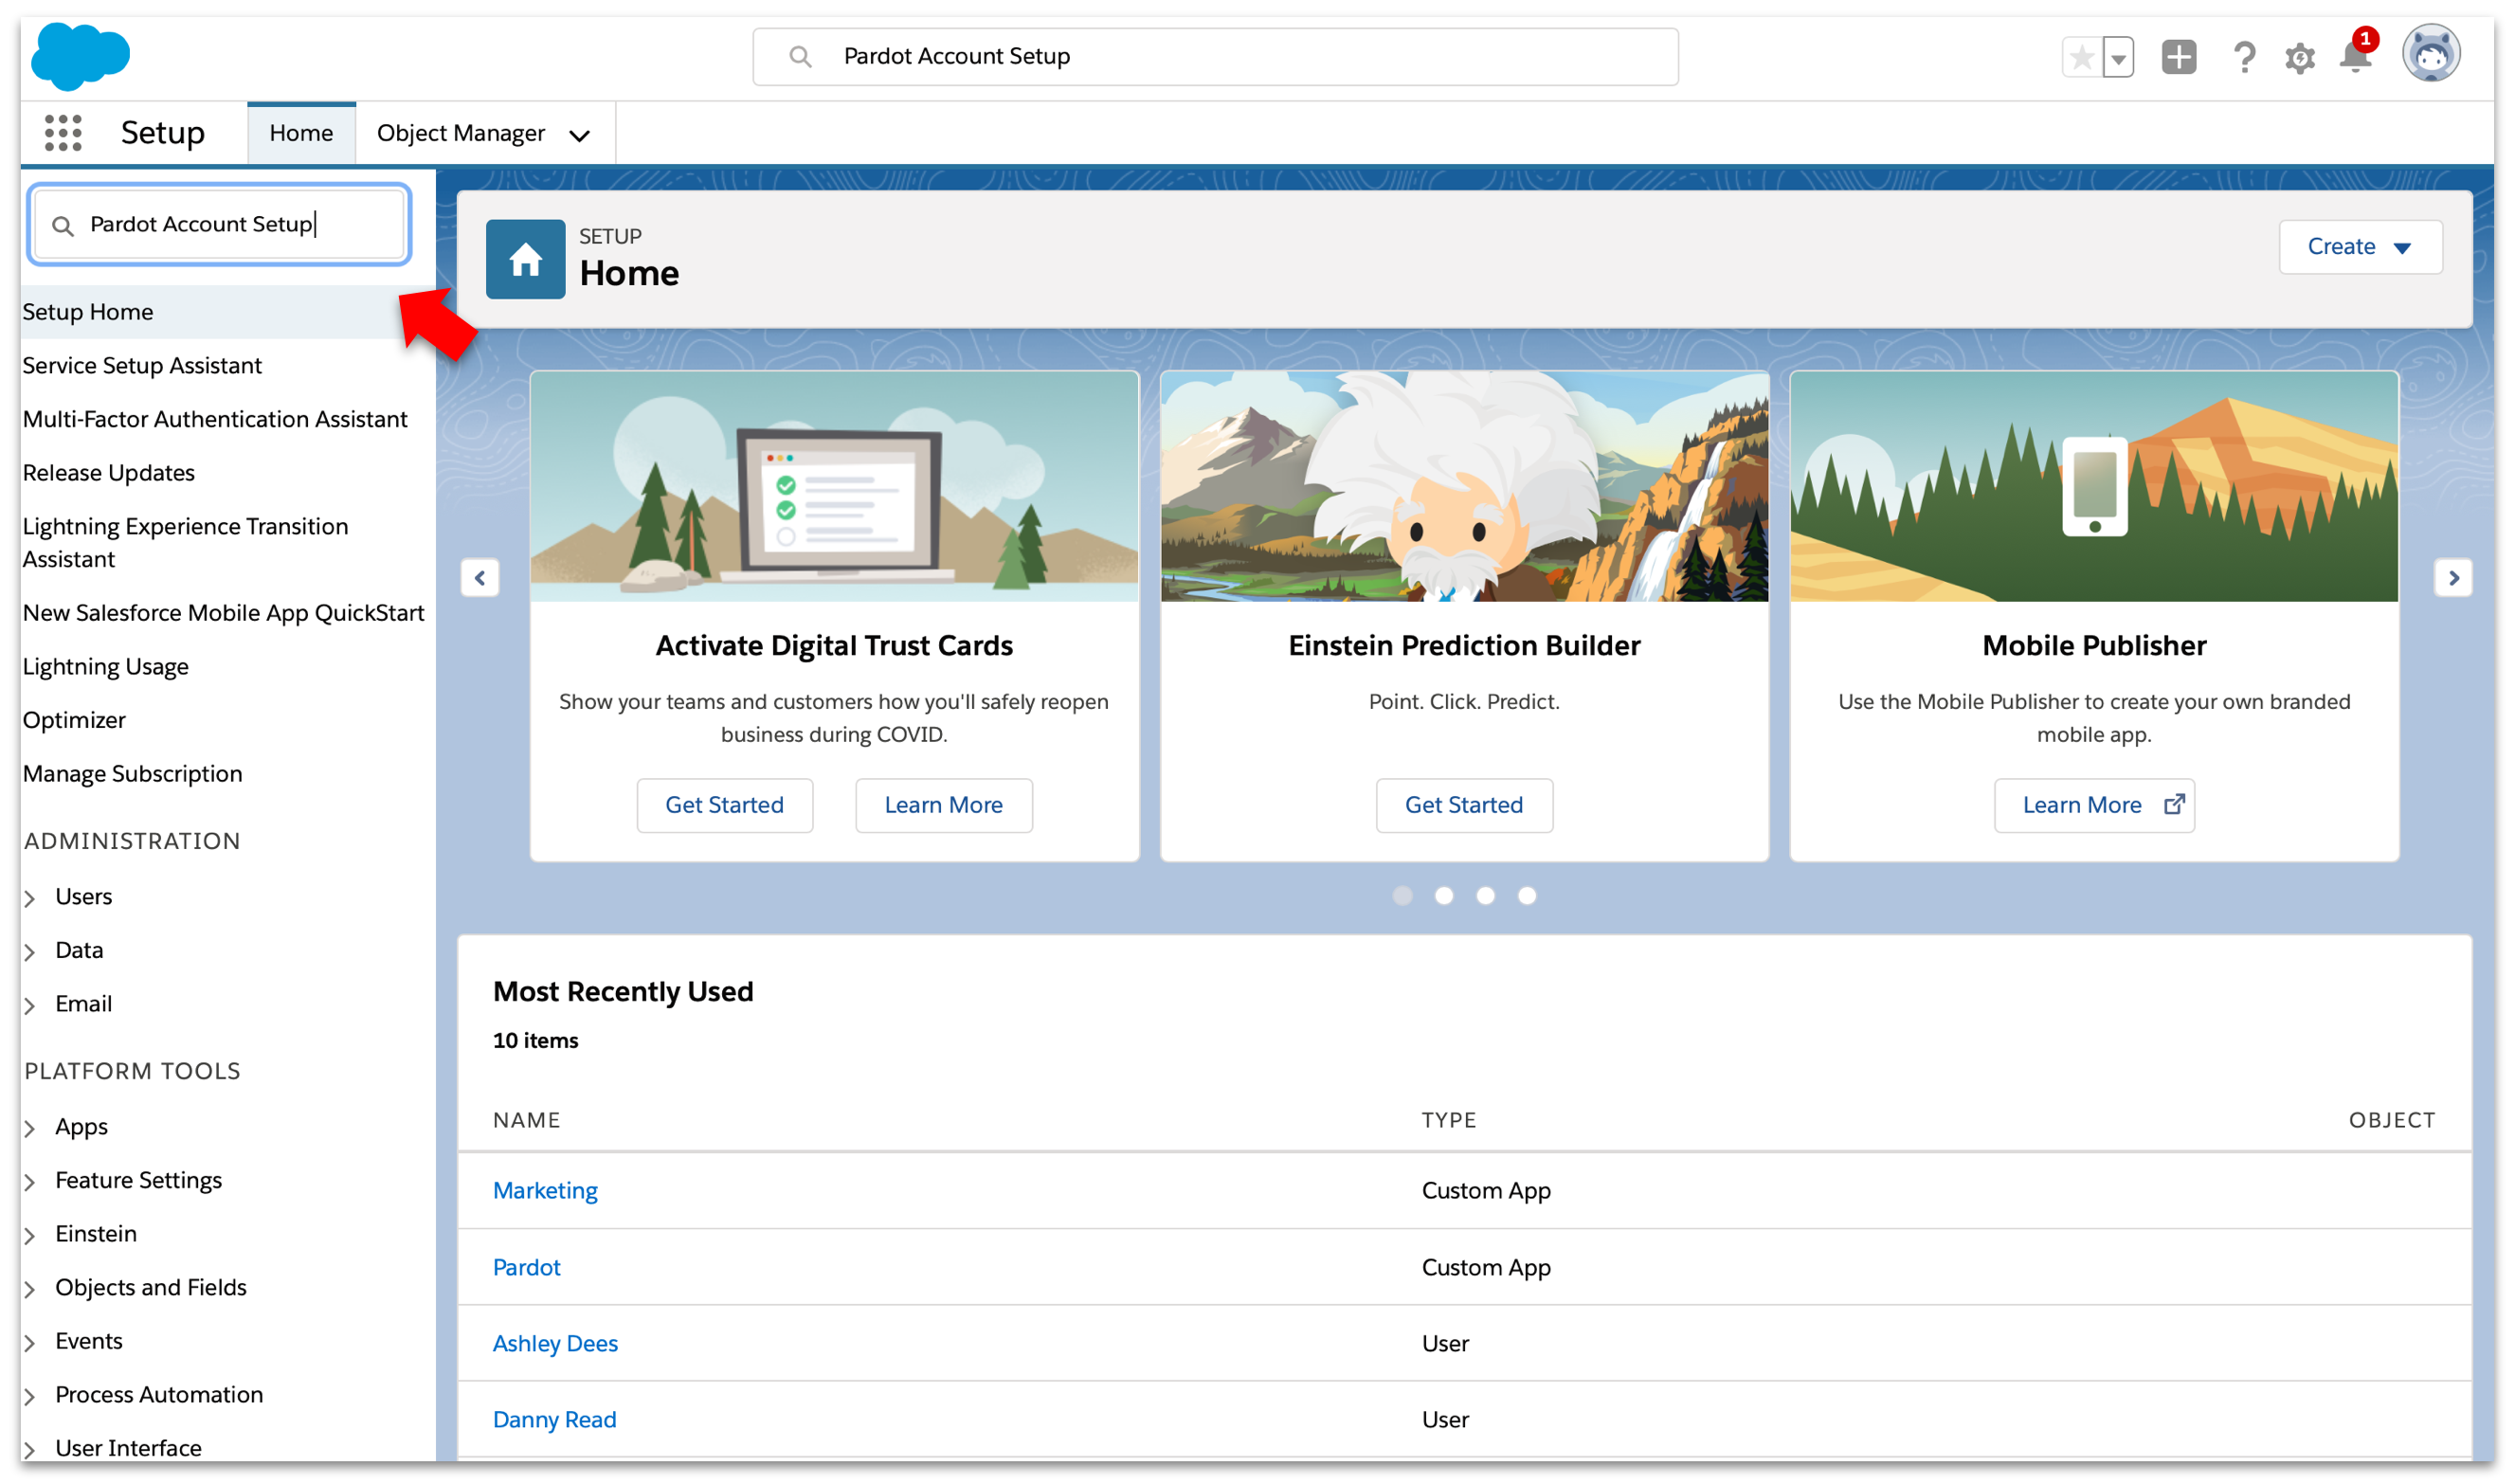Select the second carousel indicator dot
This screenshot has height=1484, width=2515.
(1444, 896)
